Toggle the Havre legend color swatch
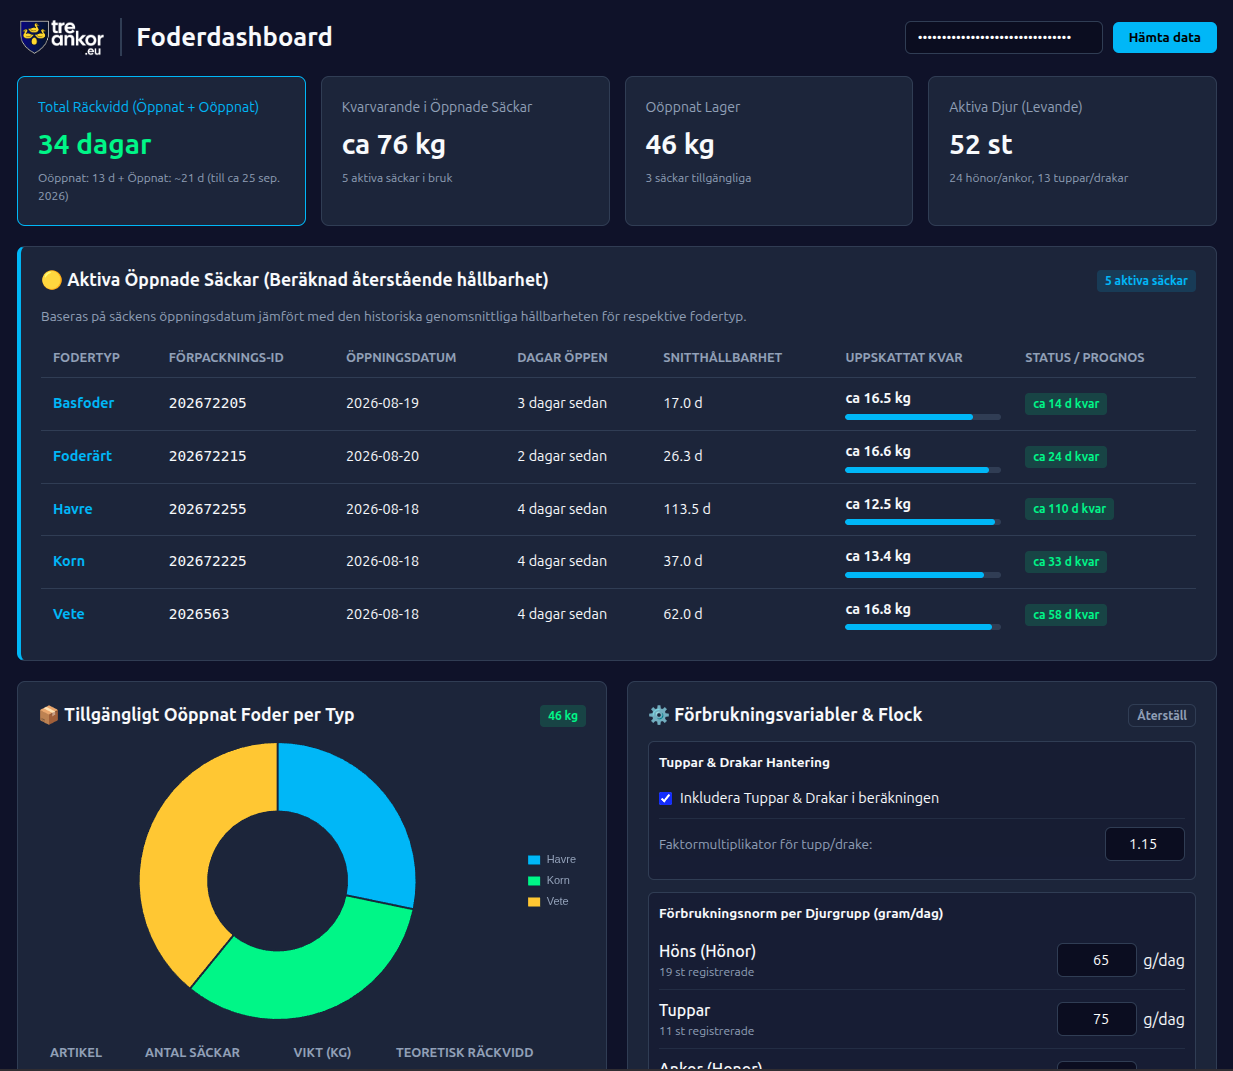 (534, 860)
